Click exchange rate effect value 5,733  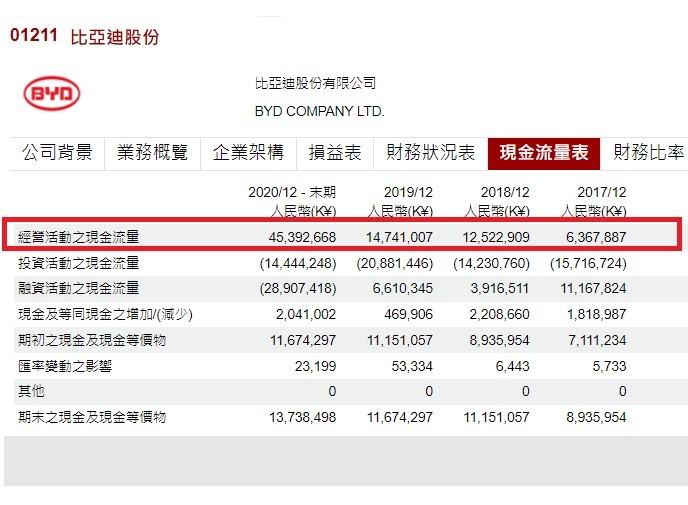point(609,366)
